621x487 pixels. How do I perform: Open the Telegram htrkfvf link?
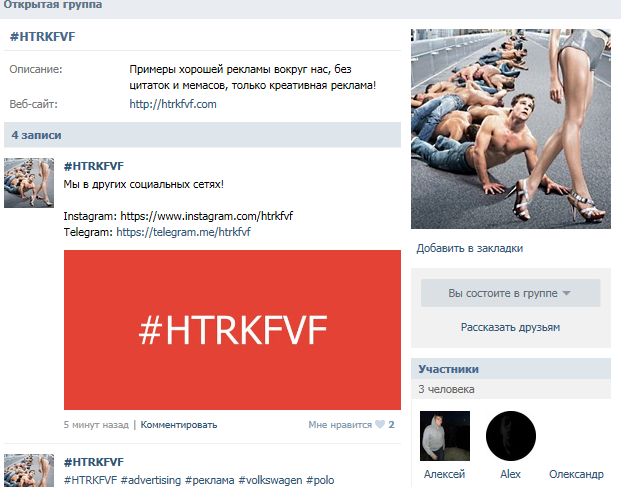(x=183, y=232)
